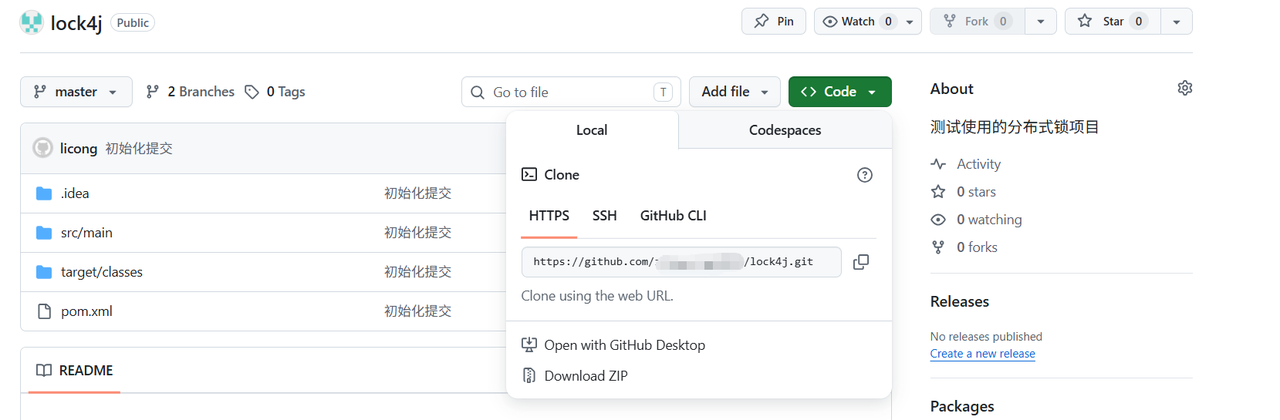Click the clone help question mark icon
Image resolution: width=1280 pixels, height=420 pixels.
coord(865,175)
